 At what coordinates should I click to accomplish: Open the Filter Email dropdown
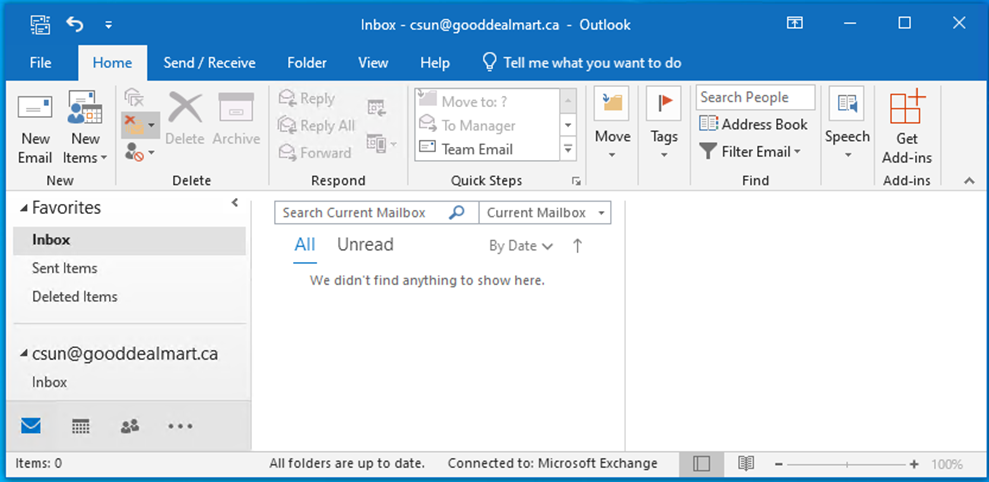[751, 151]
